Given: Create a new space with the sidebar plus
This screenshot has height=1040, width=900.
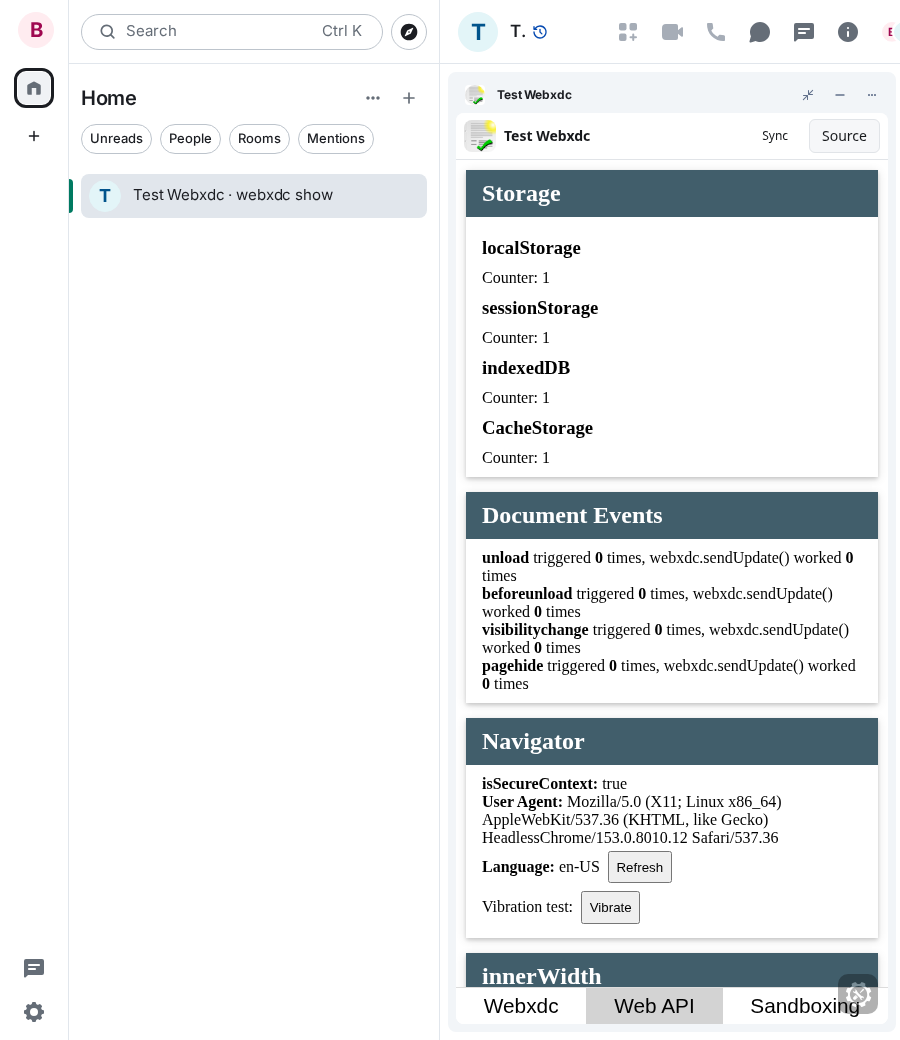Looking at the screenshot, I should [x=34, y=136].
